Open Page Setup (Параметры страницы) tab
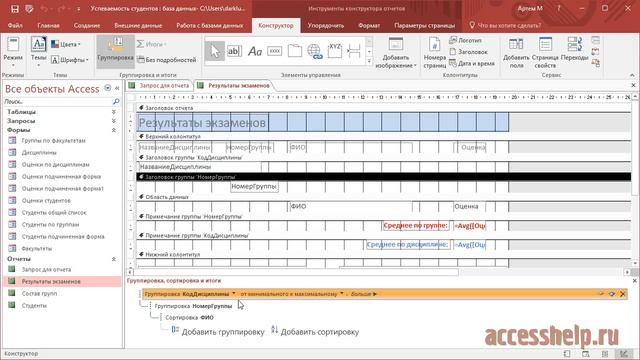The height and width of the screenshot is (360, 640). pyautogui.click(x=424, y=25)
